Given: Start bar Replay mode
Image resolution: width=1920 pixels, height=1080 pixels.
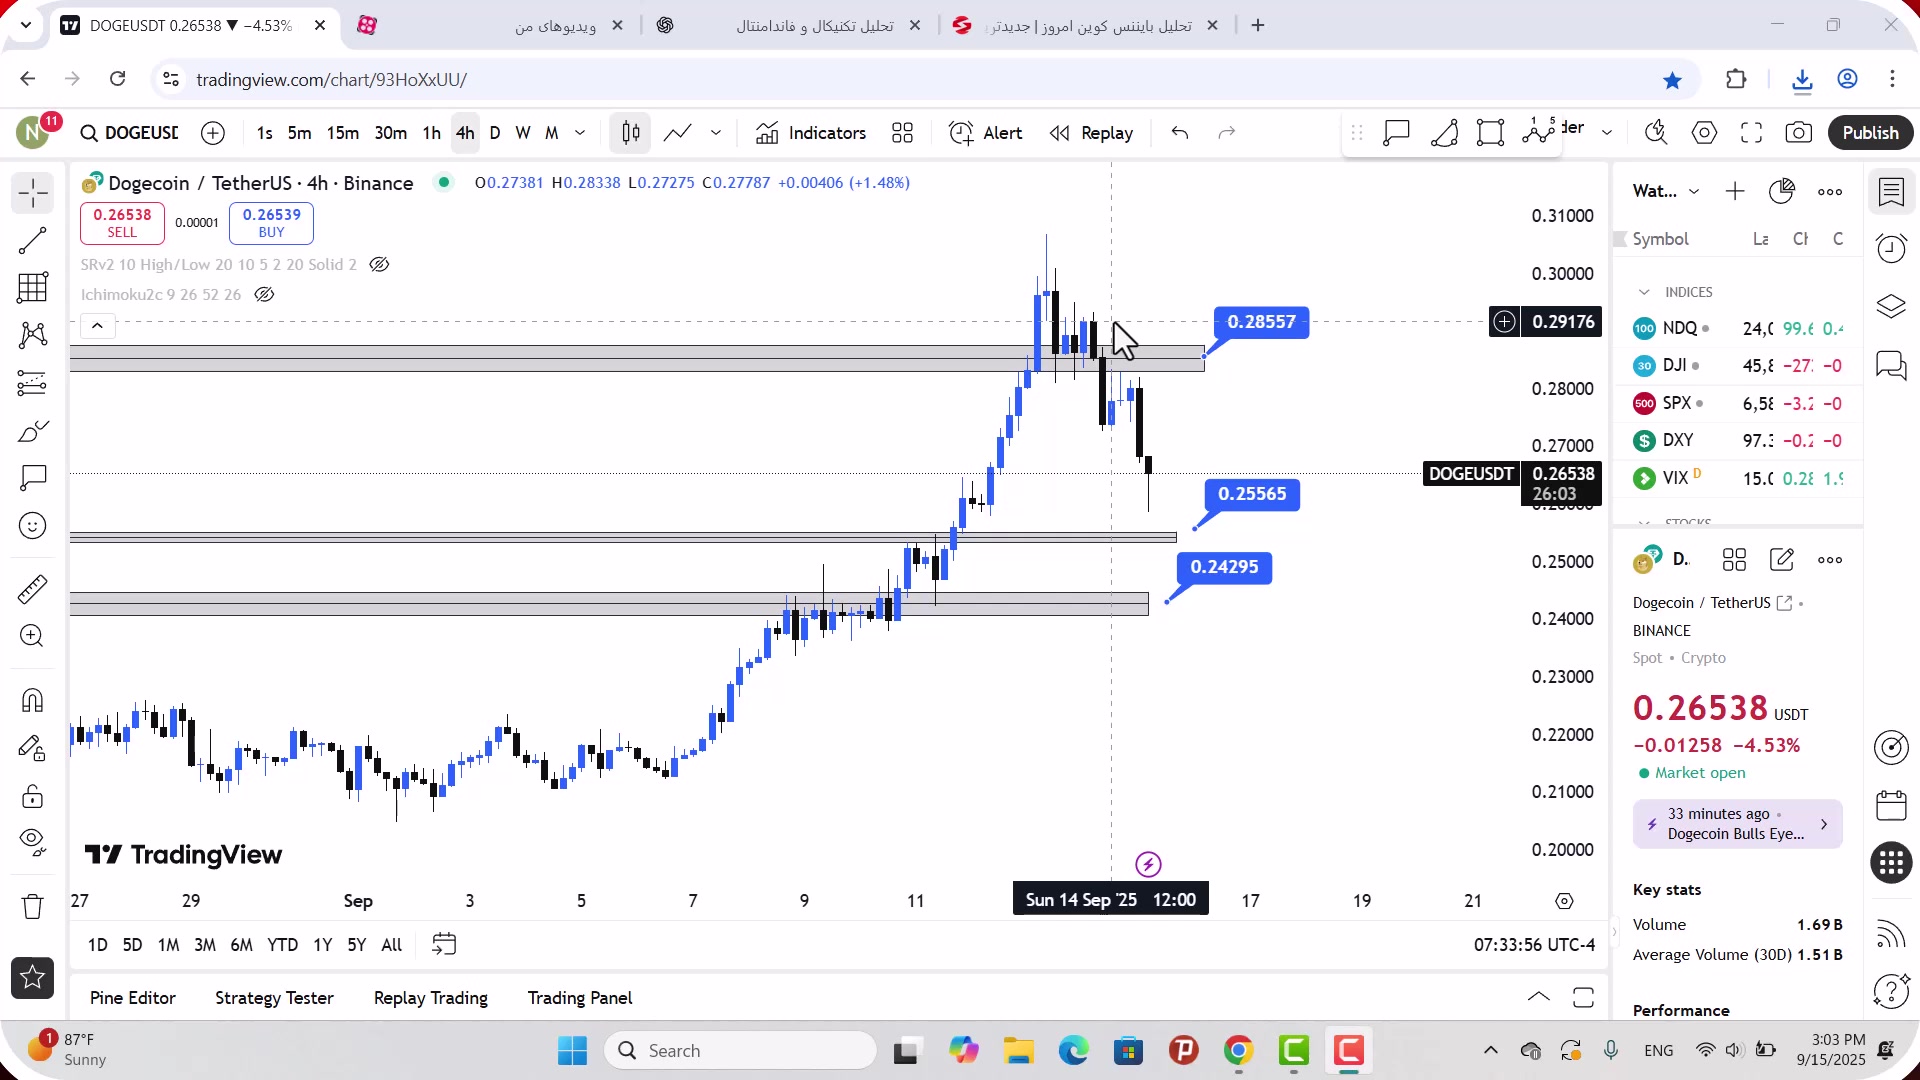Looking at the screenshot, I should click(x=1091, y=133).
